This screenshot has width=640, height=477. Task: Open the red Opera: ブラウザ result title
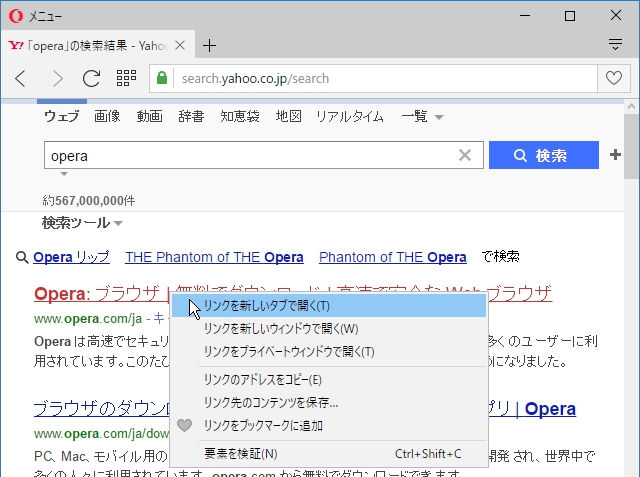click(x=101, y=293)
